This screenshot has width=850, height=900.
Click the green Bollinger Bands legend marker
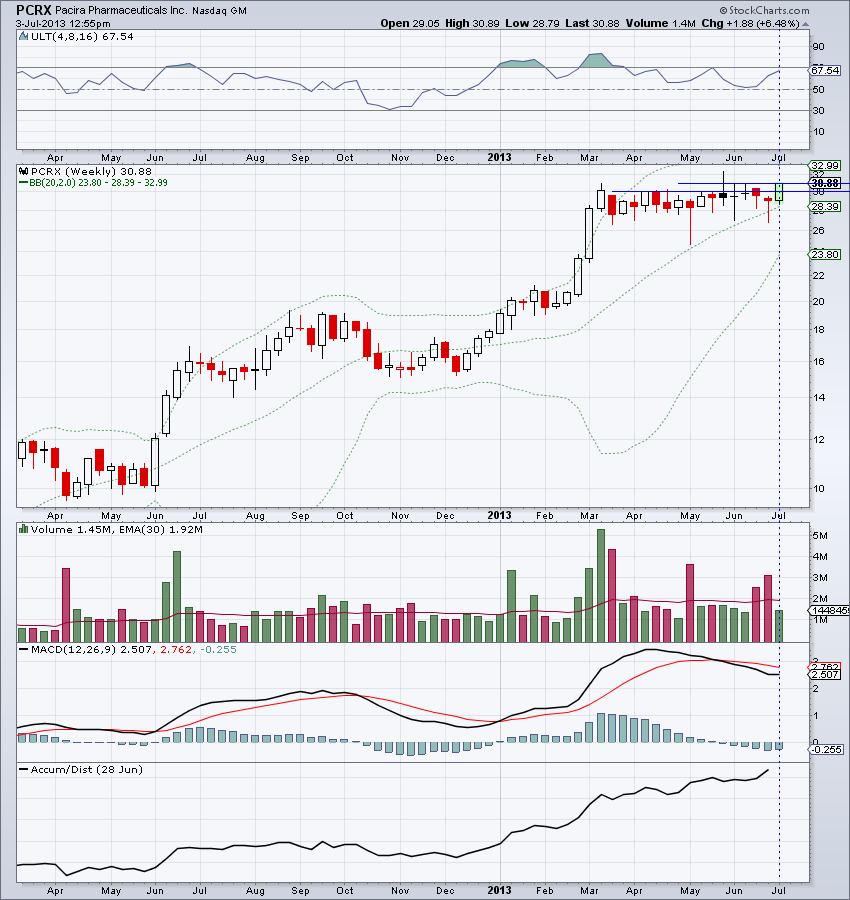point(24,183)
